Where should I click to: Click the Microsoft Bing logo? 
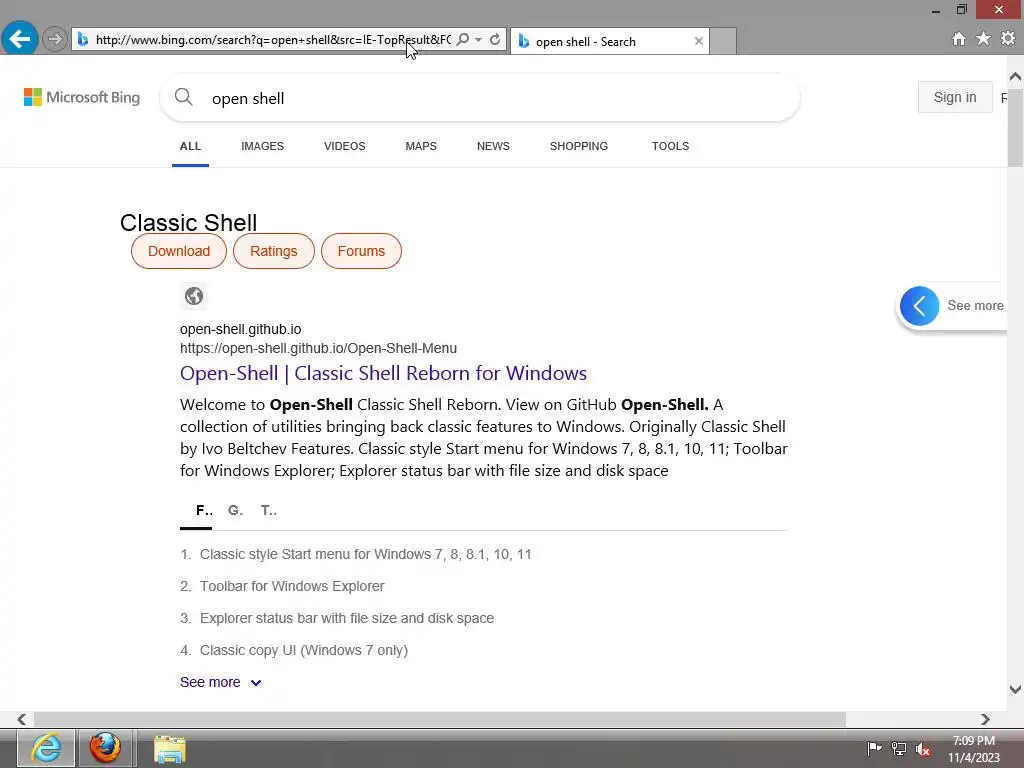coord(82,97)
